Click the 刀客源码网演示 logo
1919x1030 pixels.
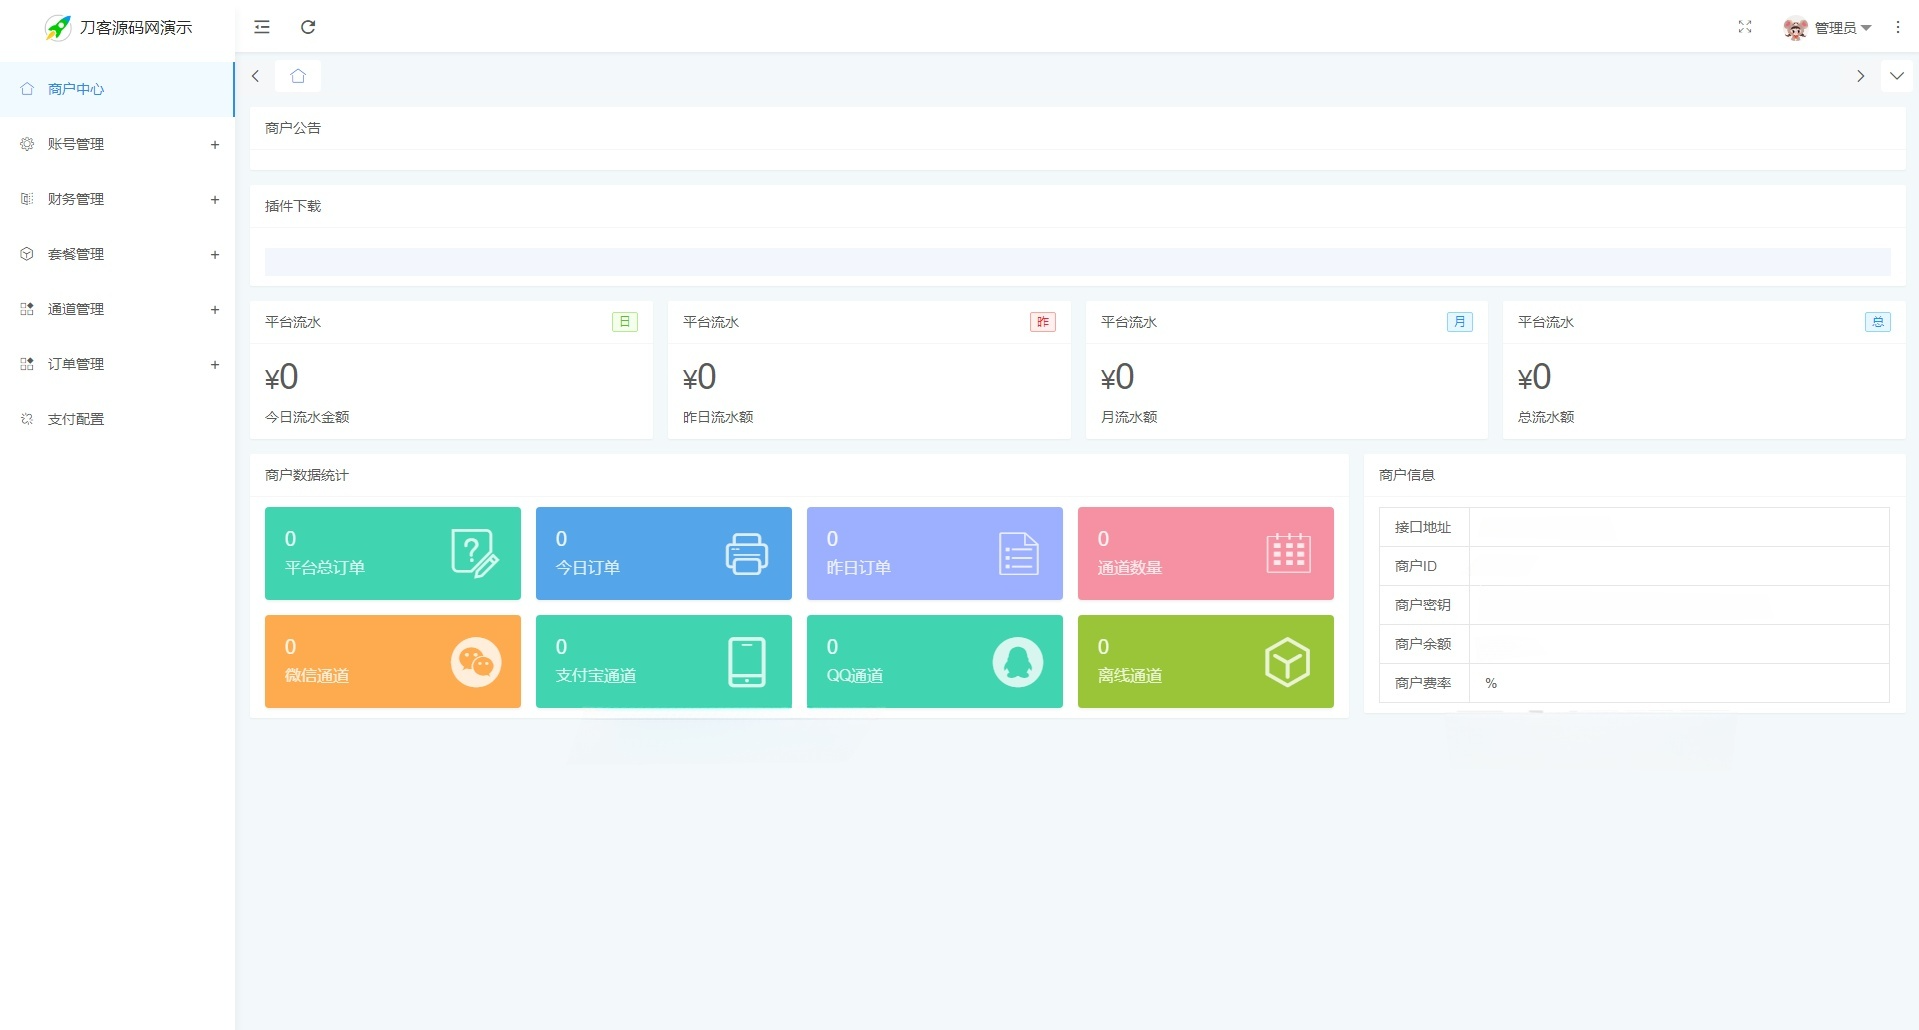click(x=118, y=27)
